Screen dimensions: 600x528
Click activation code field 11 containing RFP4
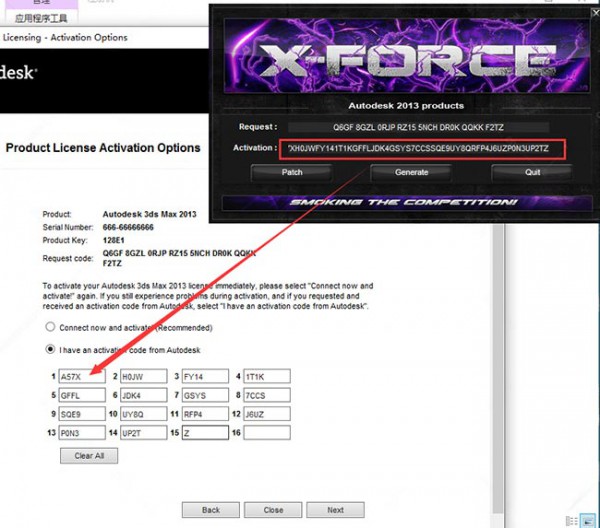[x=205, y=414]
